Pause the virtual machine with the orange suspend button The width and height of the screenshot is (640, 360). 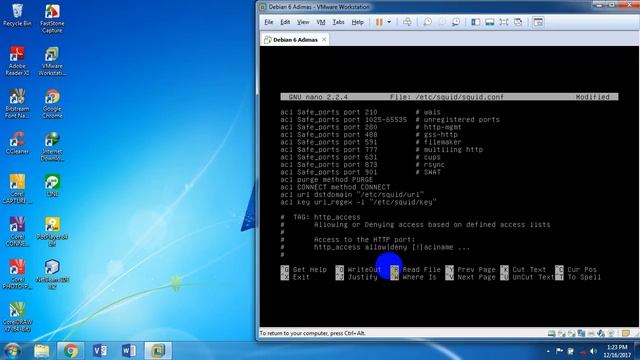coord(379,22)
